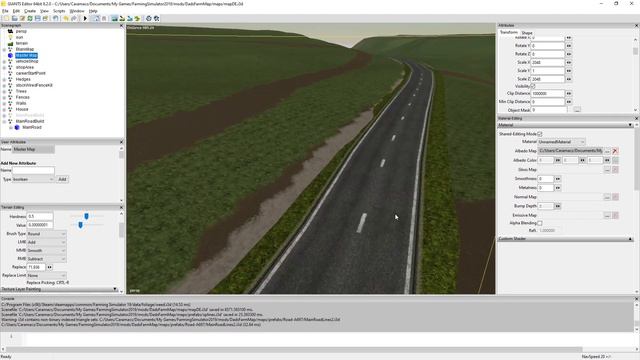The image size is (640, 360).
Task: Click the first gear settings toolbar icon
Action: coord(149,18)
